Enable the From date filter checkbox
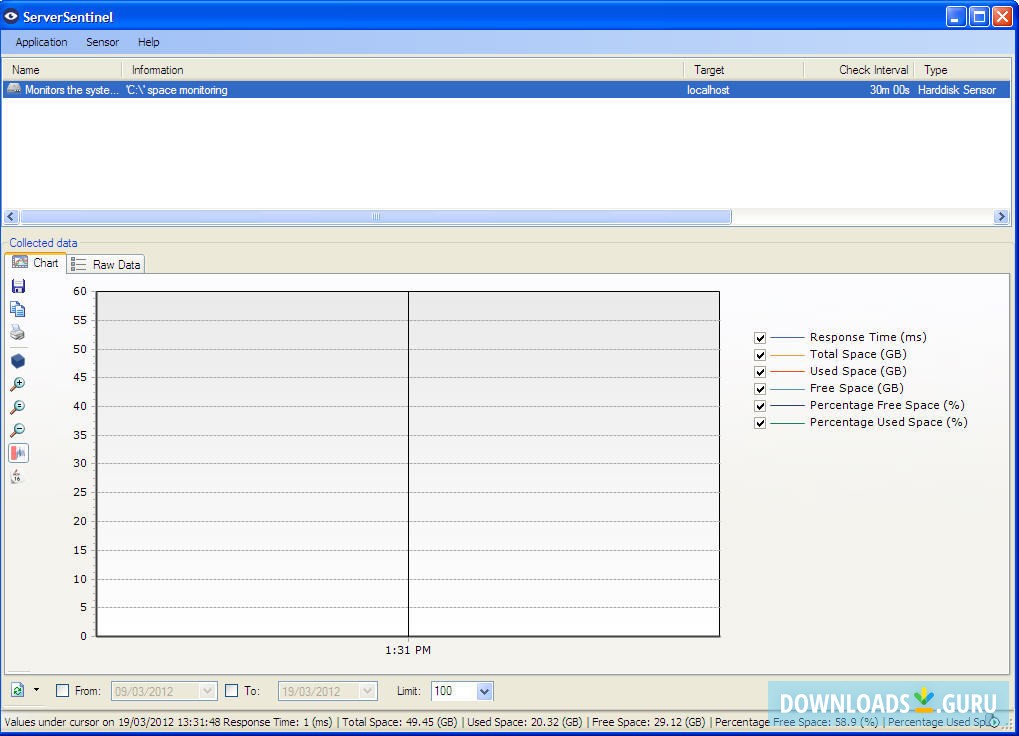This screenshot has height=736, width=1019. tap(62, 691)
